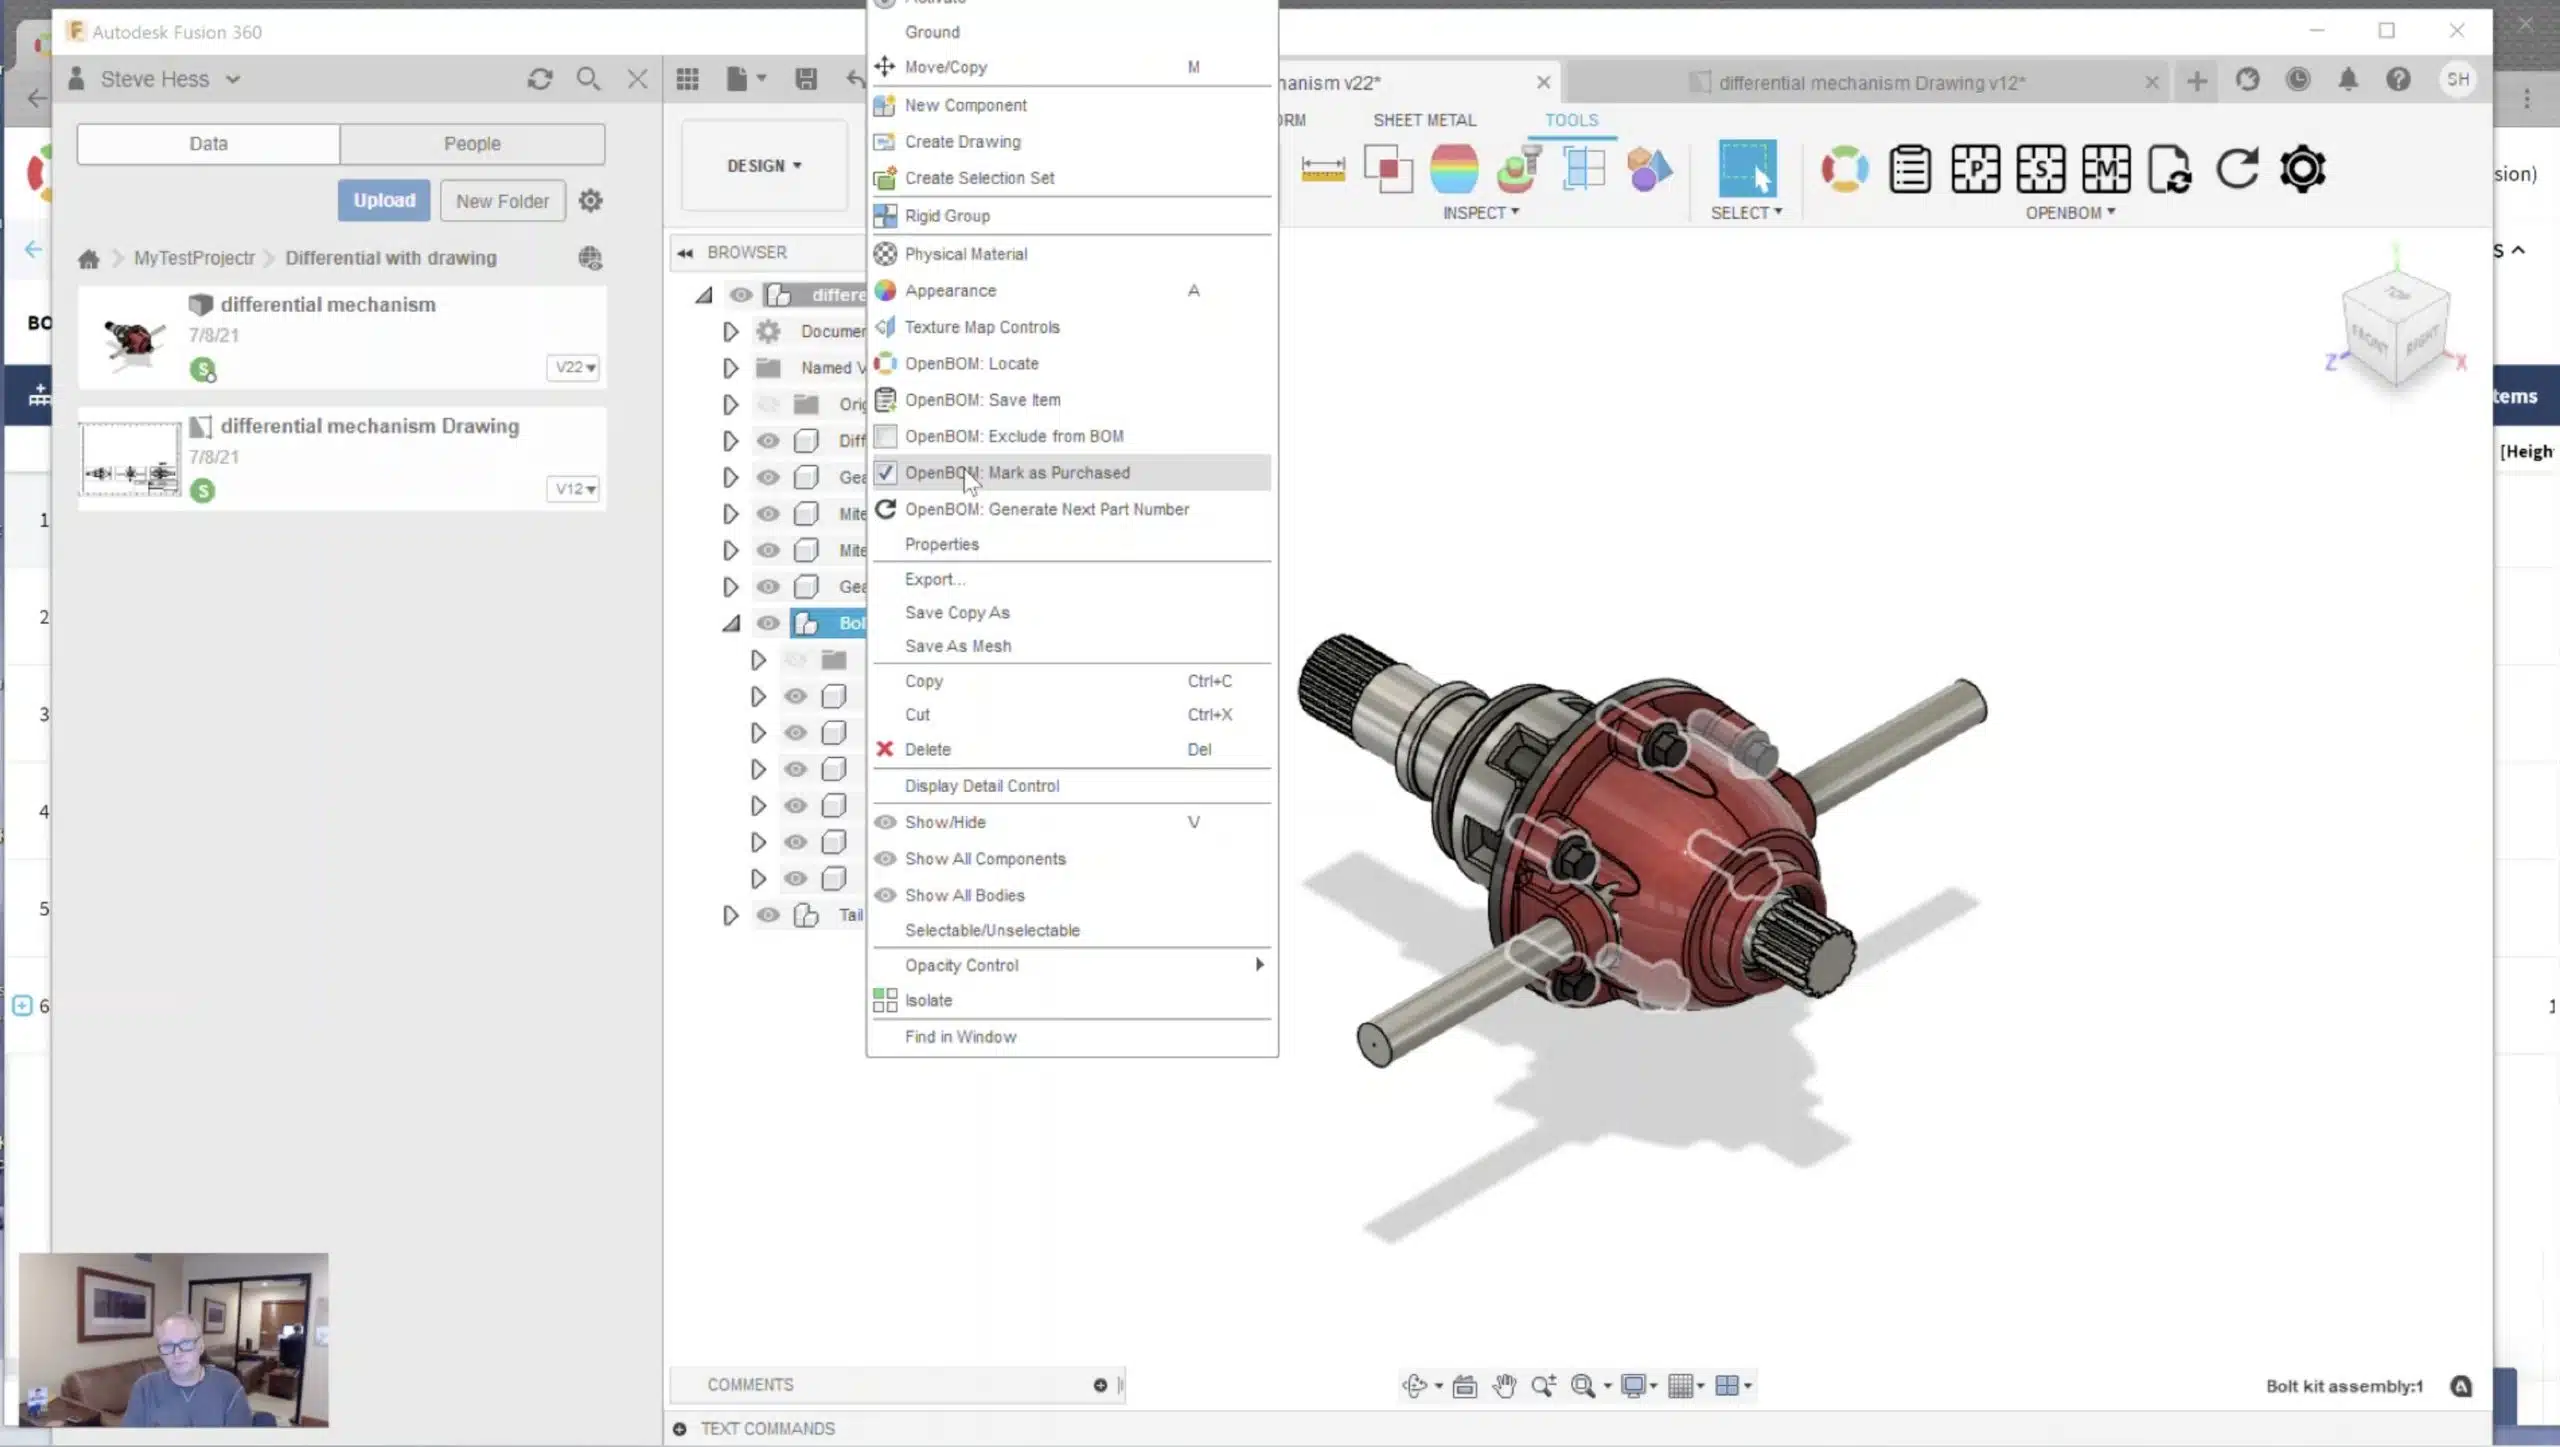Expand the OPENBOM panel dropdown
This screenshot has height=1447, width=2560.
pos(2070,213)
